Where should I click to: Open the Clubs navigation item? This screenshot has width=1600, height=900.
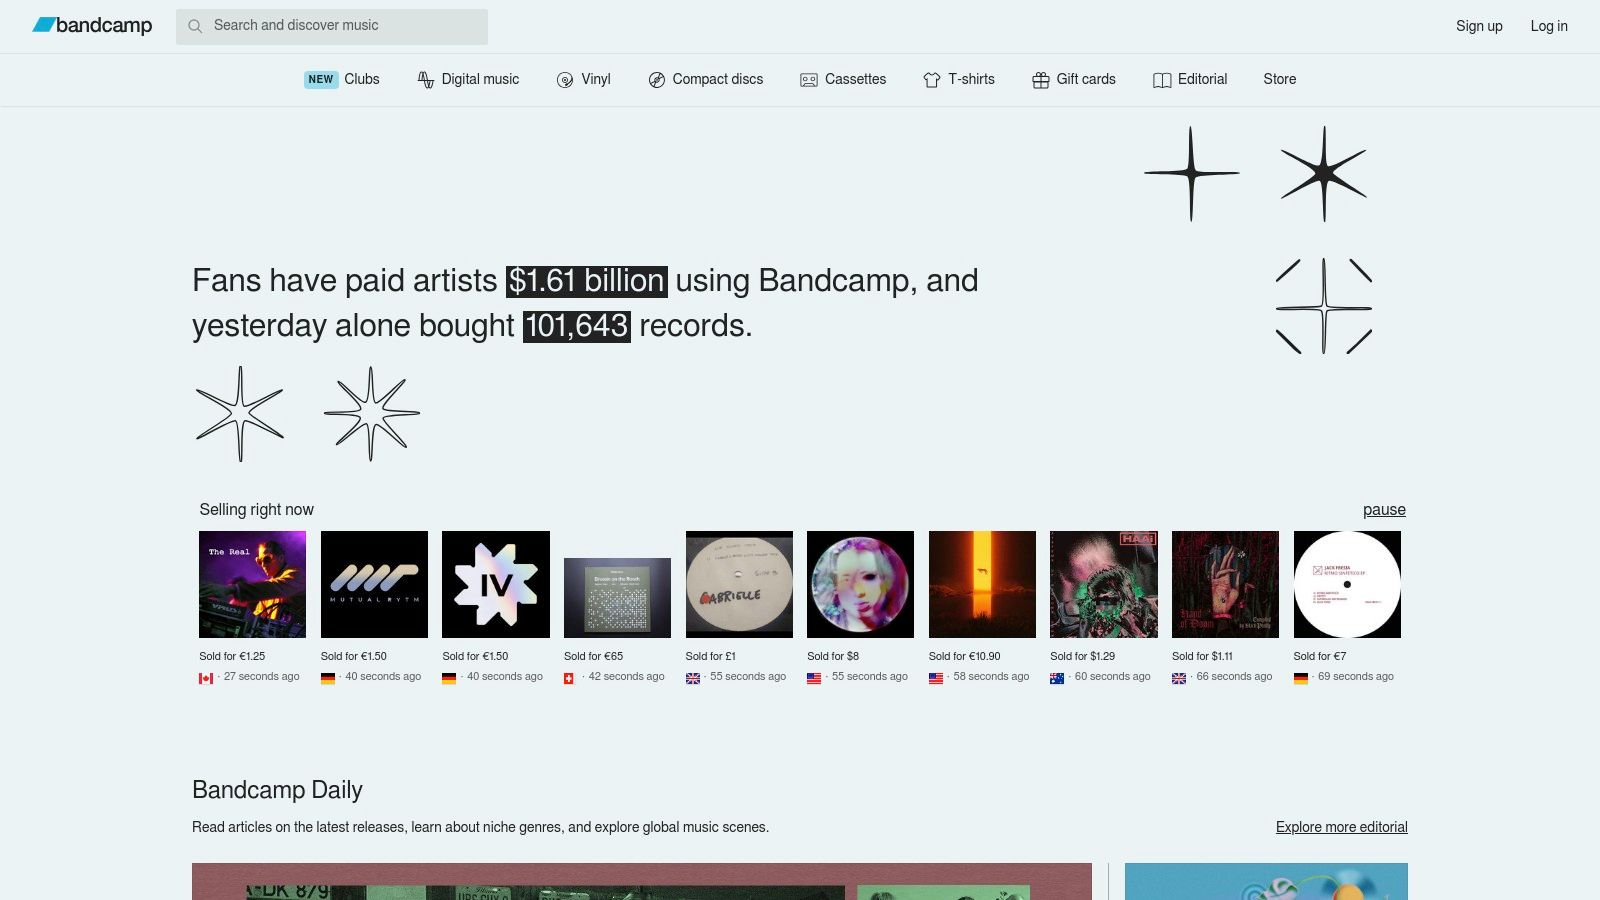click(362, 79)
